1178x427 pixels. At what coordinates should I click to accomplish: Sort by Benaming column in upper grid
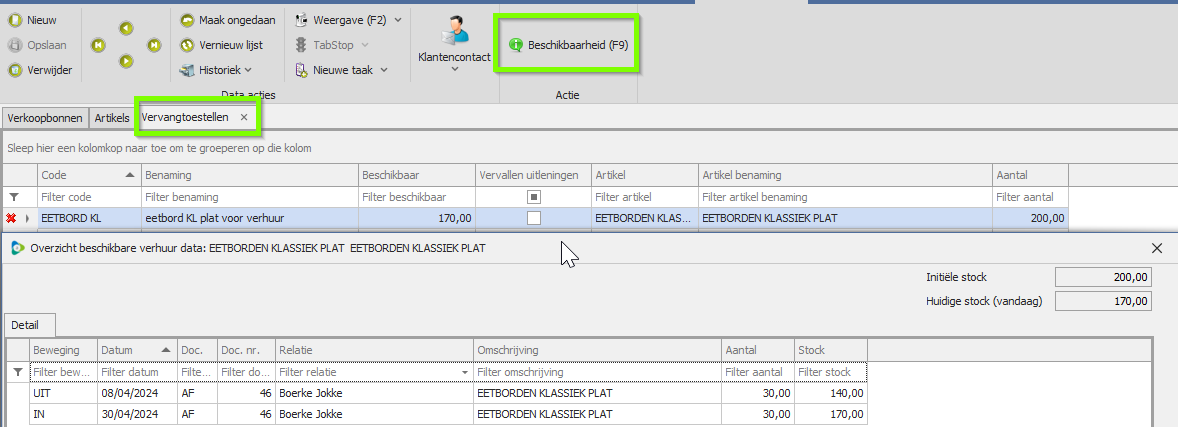tap(250, 175)
